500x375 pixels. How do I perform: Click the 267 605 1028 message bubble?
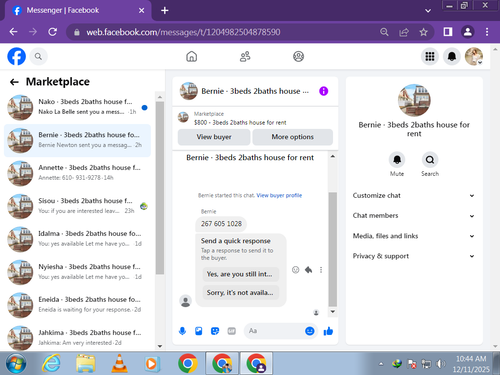[x=221, y=224]
